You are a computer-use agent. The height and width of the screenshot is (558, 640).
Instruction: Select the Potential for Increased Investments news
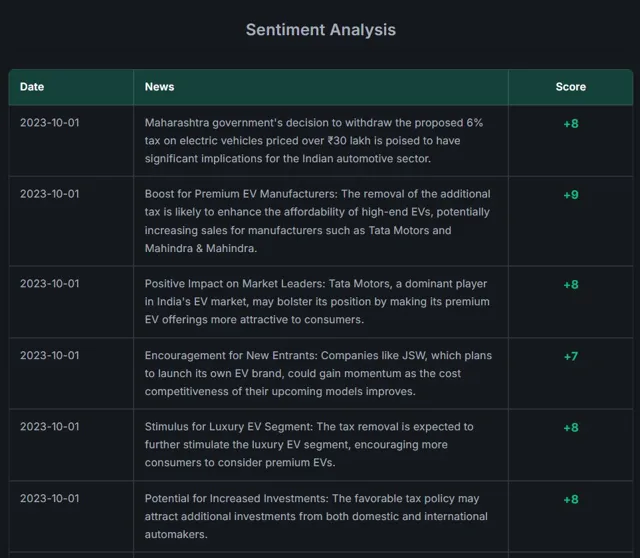pyautogui.click(x=316, y=516)
